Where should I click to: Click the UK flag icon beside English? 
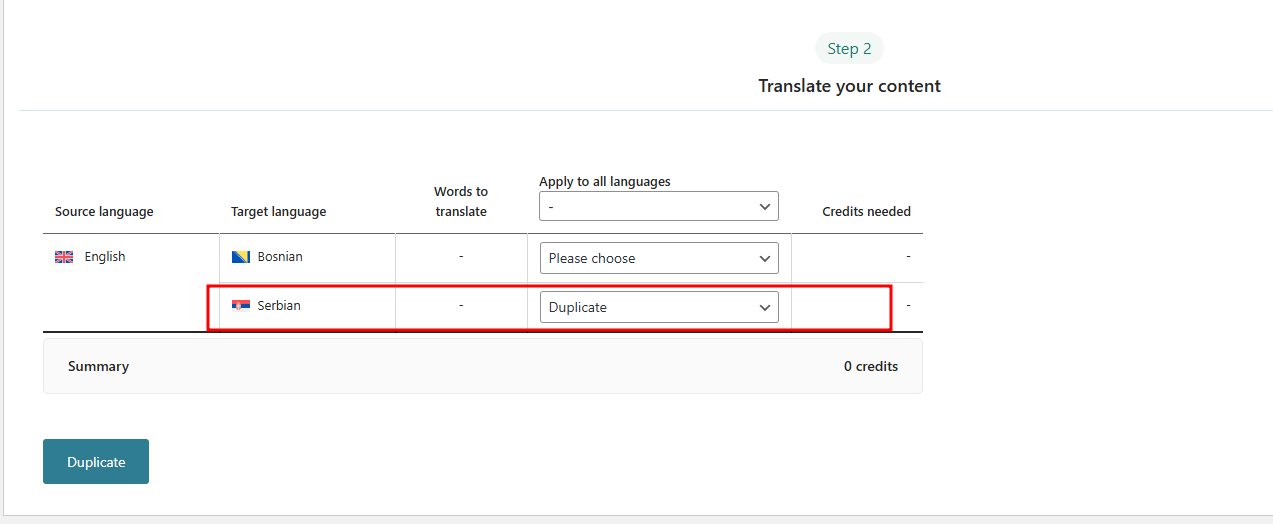[x=64, y=257]
